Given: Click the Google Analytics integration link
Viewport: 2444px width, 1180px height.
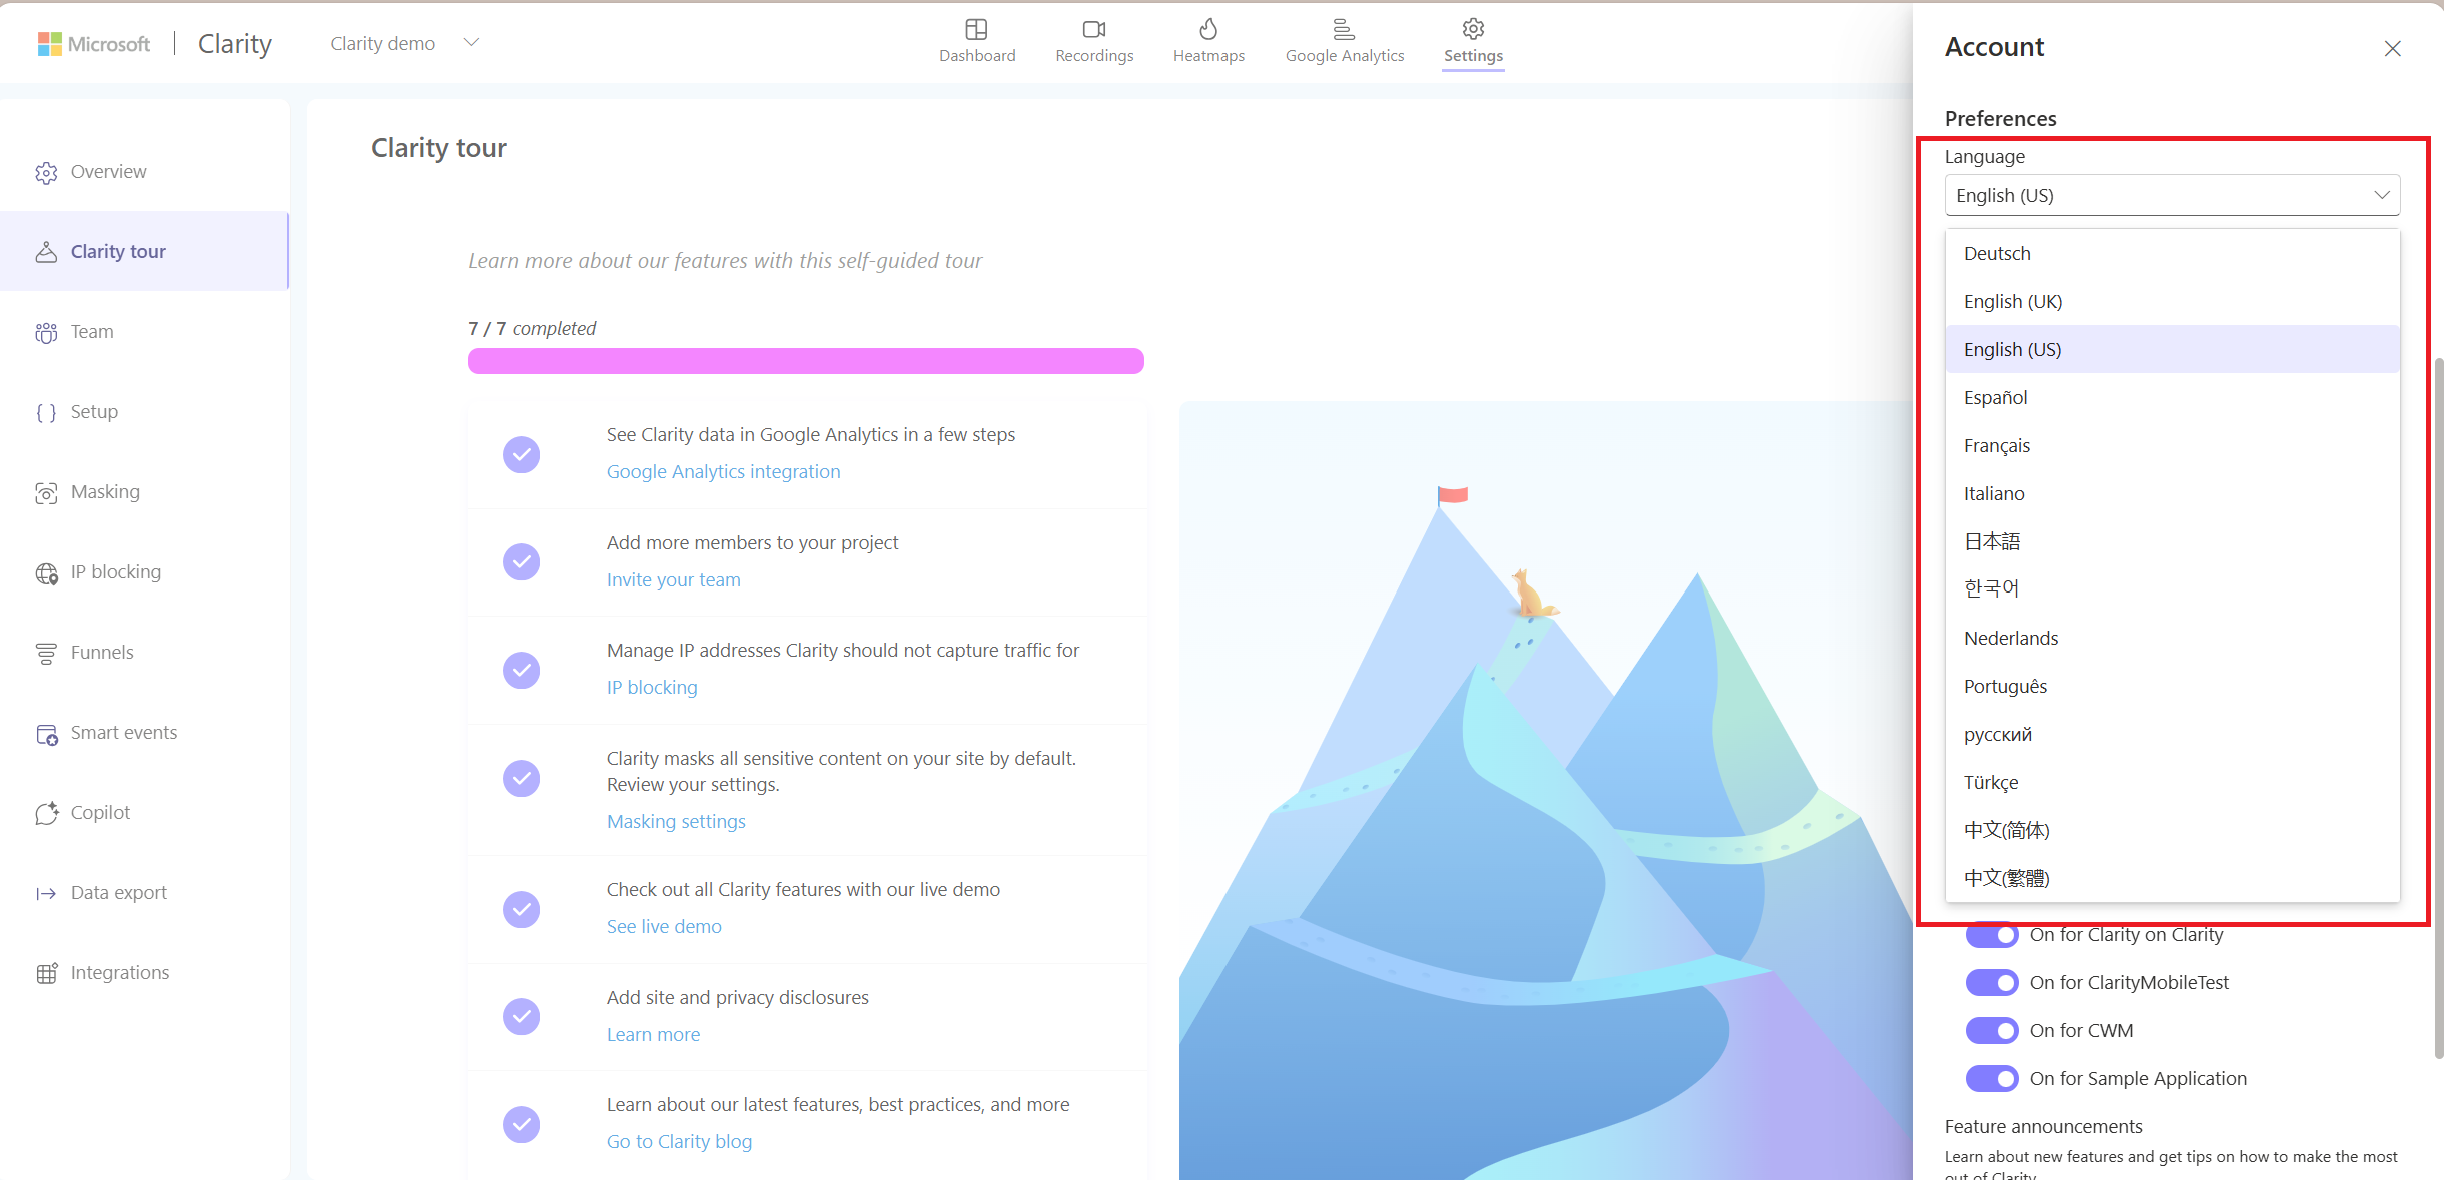Looking at the screenshot, I should click(723, 471).
